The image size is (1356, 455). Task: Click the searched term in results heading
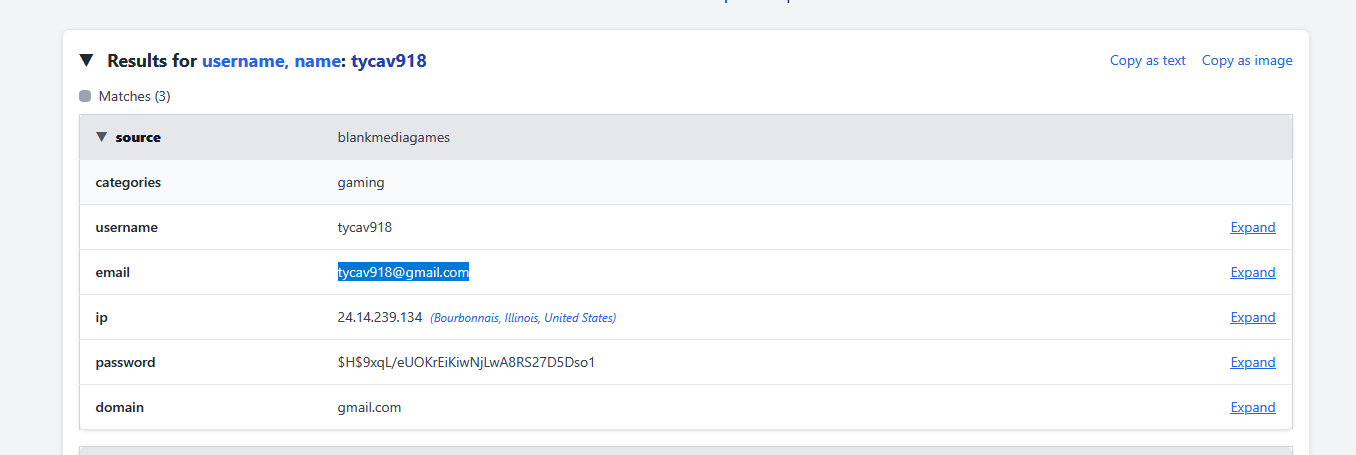(388, 61)
